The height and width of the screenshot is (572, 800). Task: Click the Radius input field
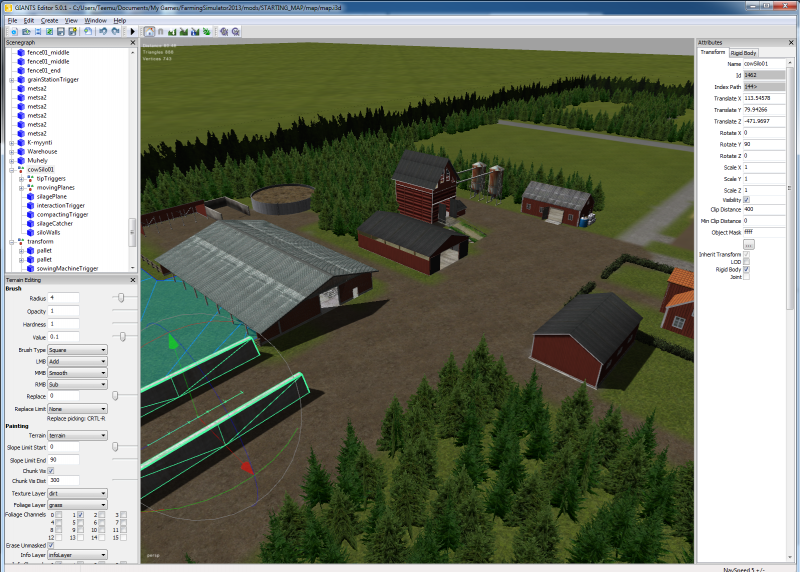click(x=64, y=297)
